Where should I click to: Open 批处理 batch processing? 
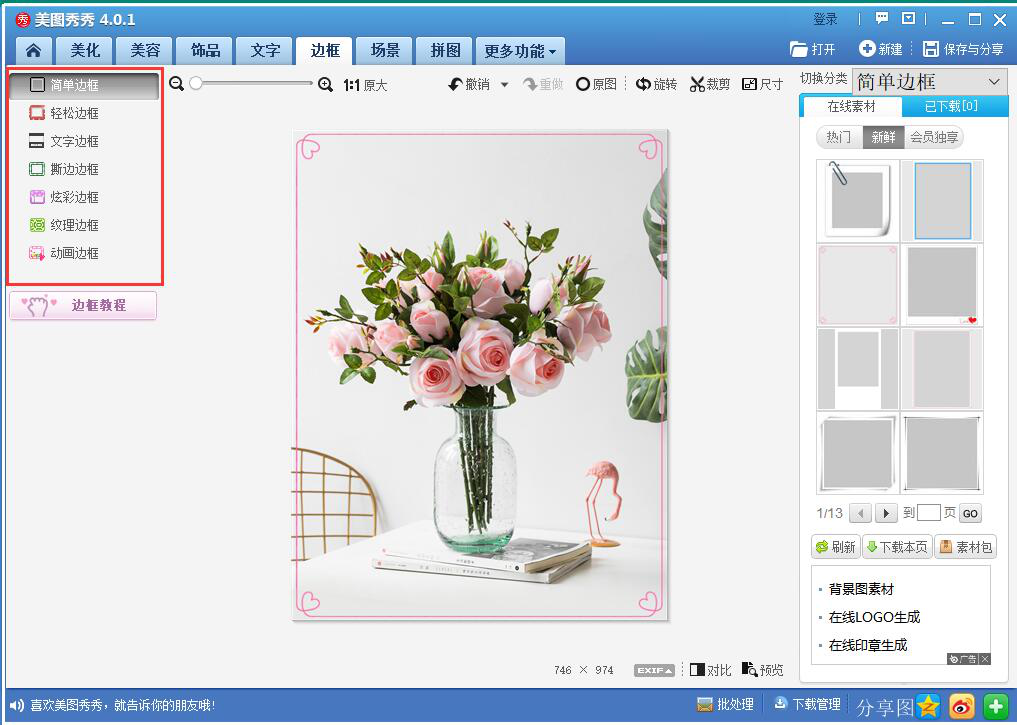coord(725,705)
